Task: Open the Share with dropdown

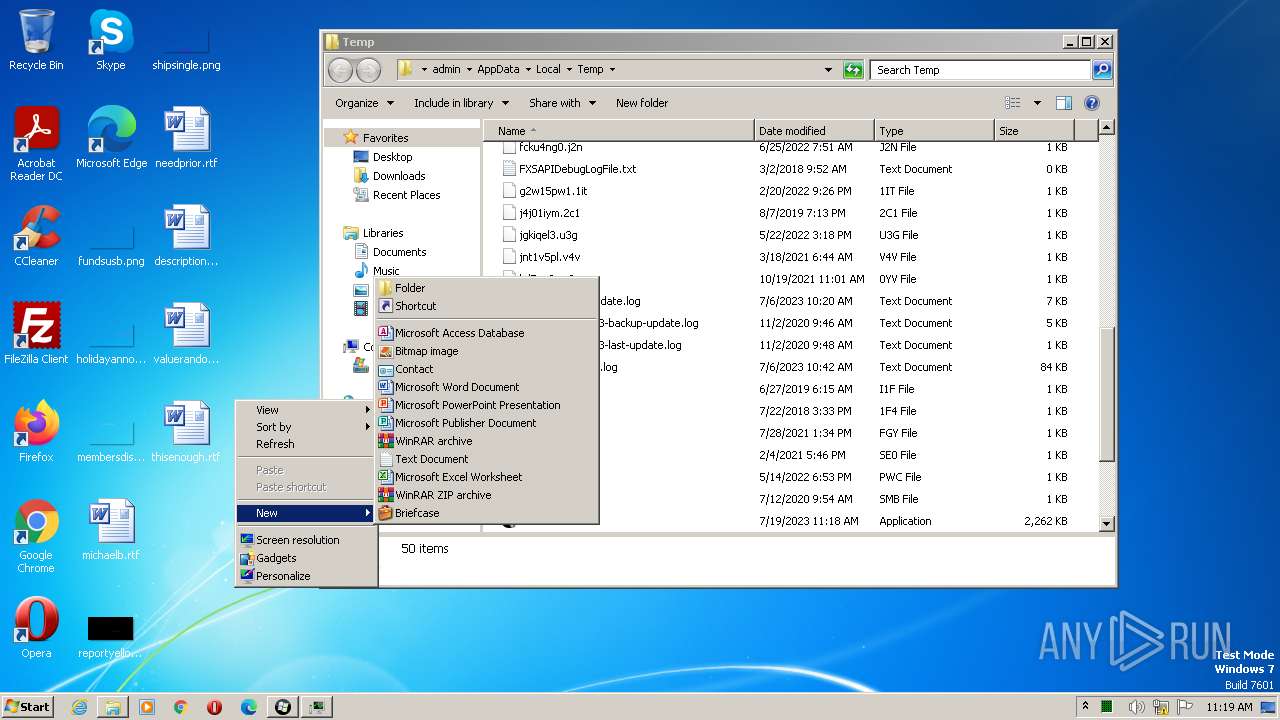Action: tap(562, 103)
